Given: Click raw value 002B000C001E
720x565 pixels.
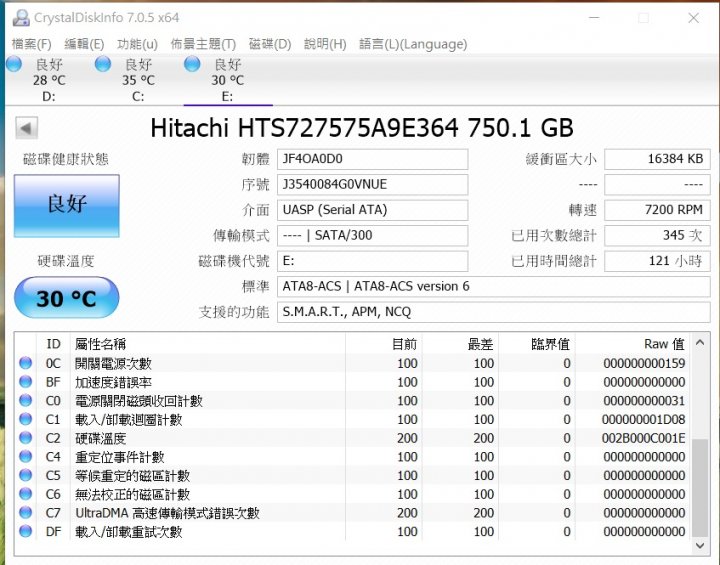Looking at the screenshot, I should coord(643,438).
